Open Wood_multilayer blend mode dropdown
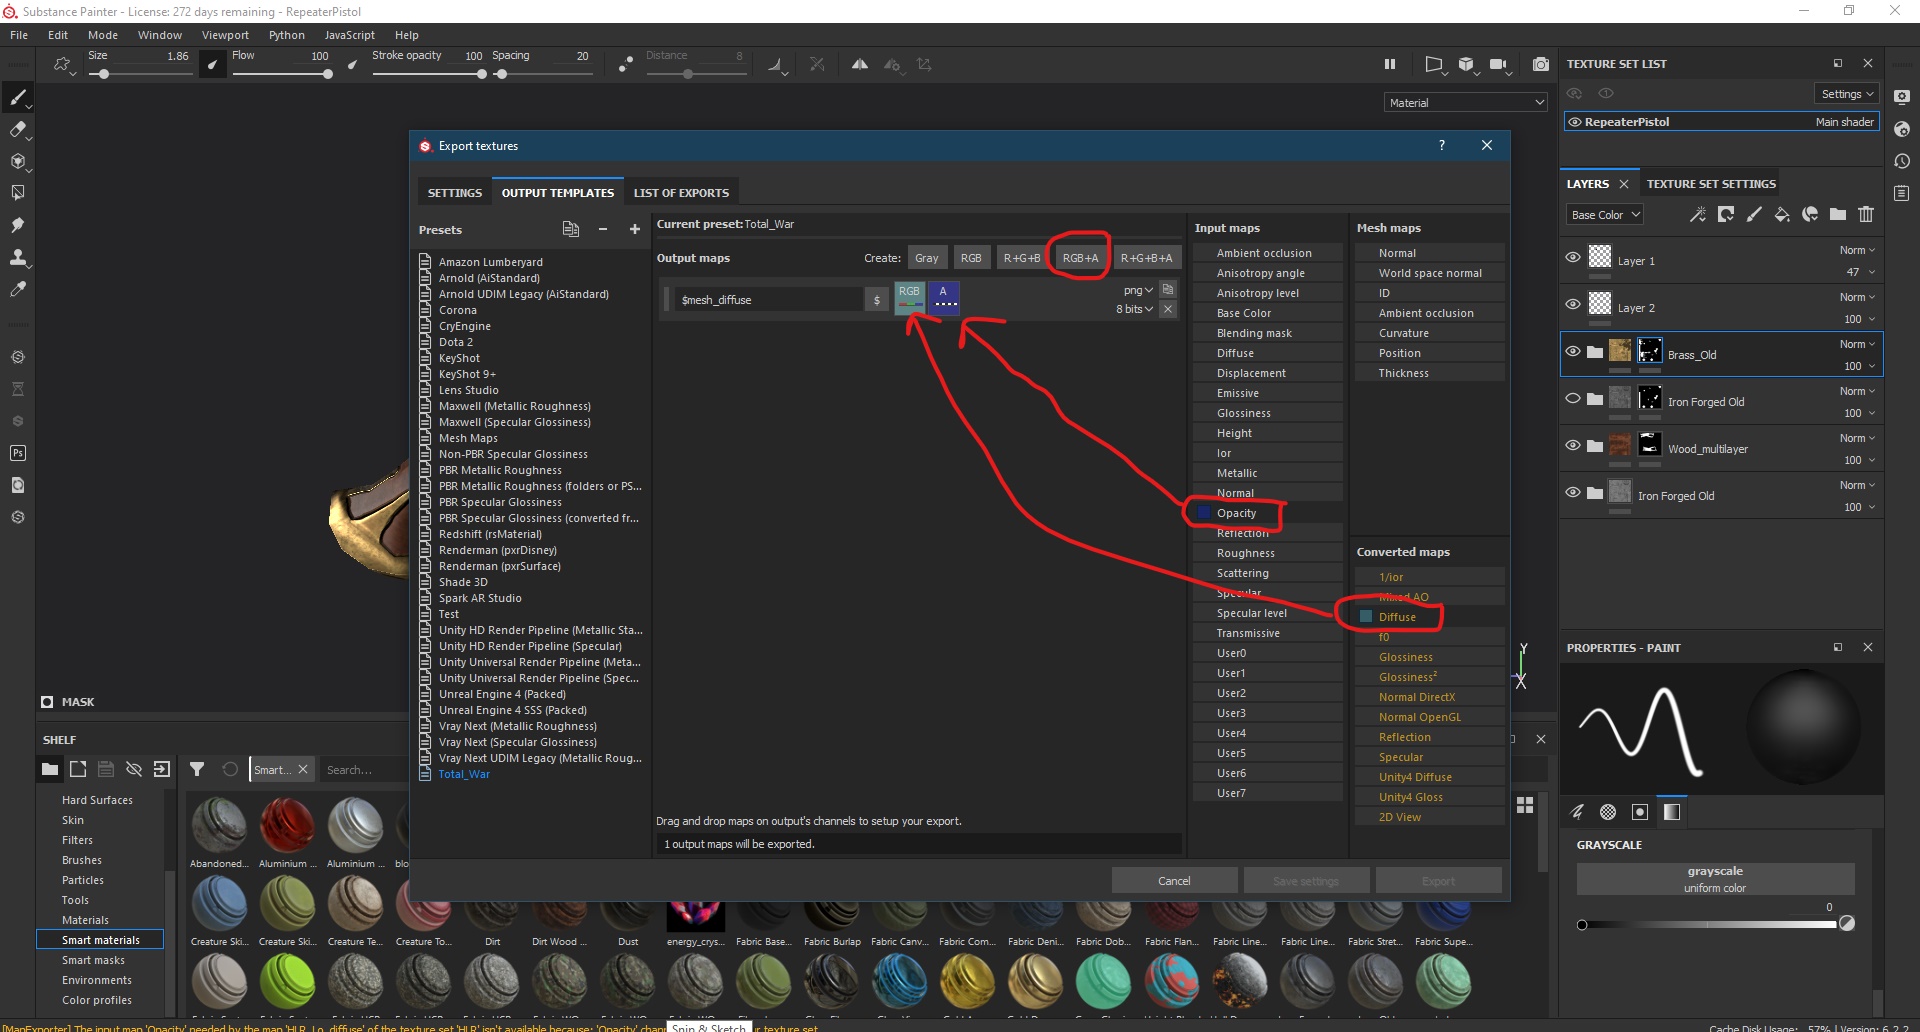The height and width of the screenshot is (1032, 1920). point(1858,438)
